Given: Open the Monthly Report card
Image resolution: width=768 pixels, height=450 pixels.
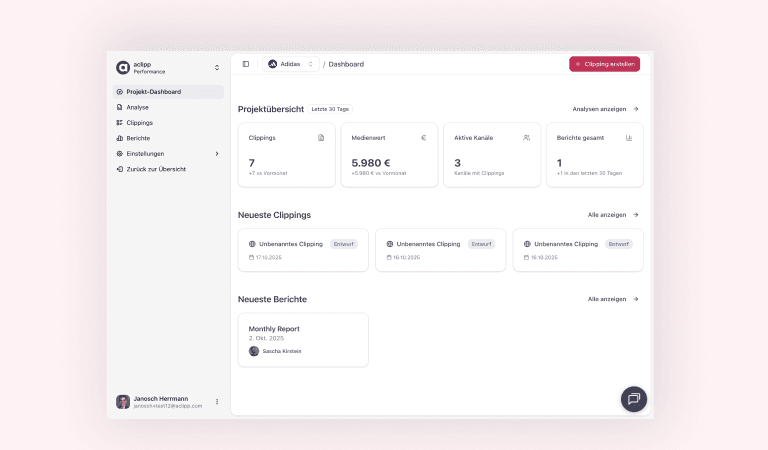Looking at the screenshot, I should (x=303, y=339).
